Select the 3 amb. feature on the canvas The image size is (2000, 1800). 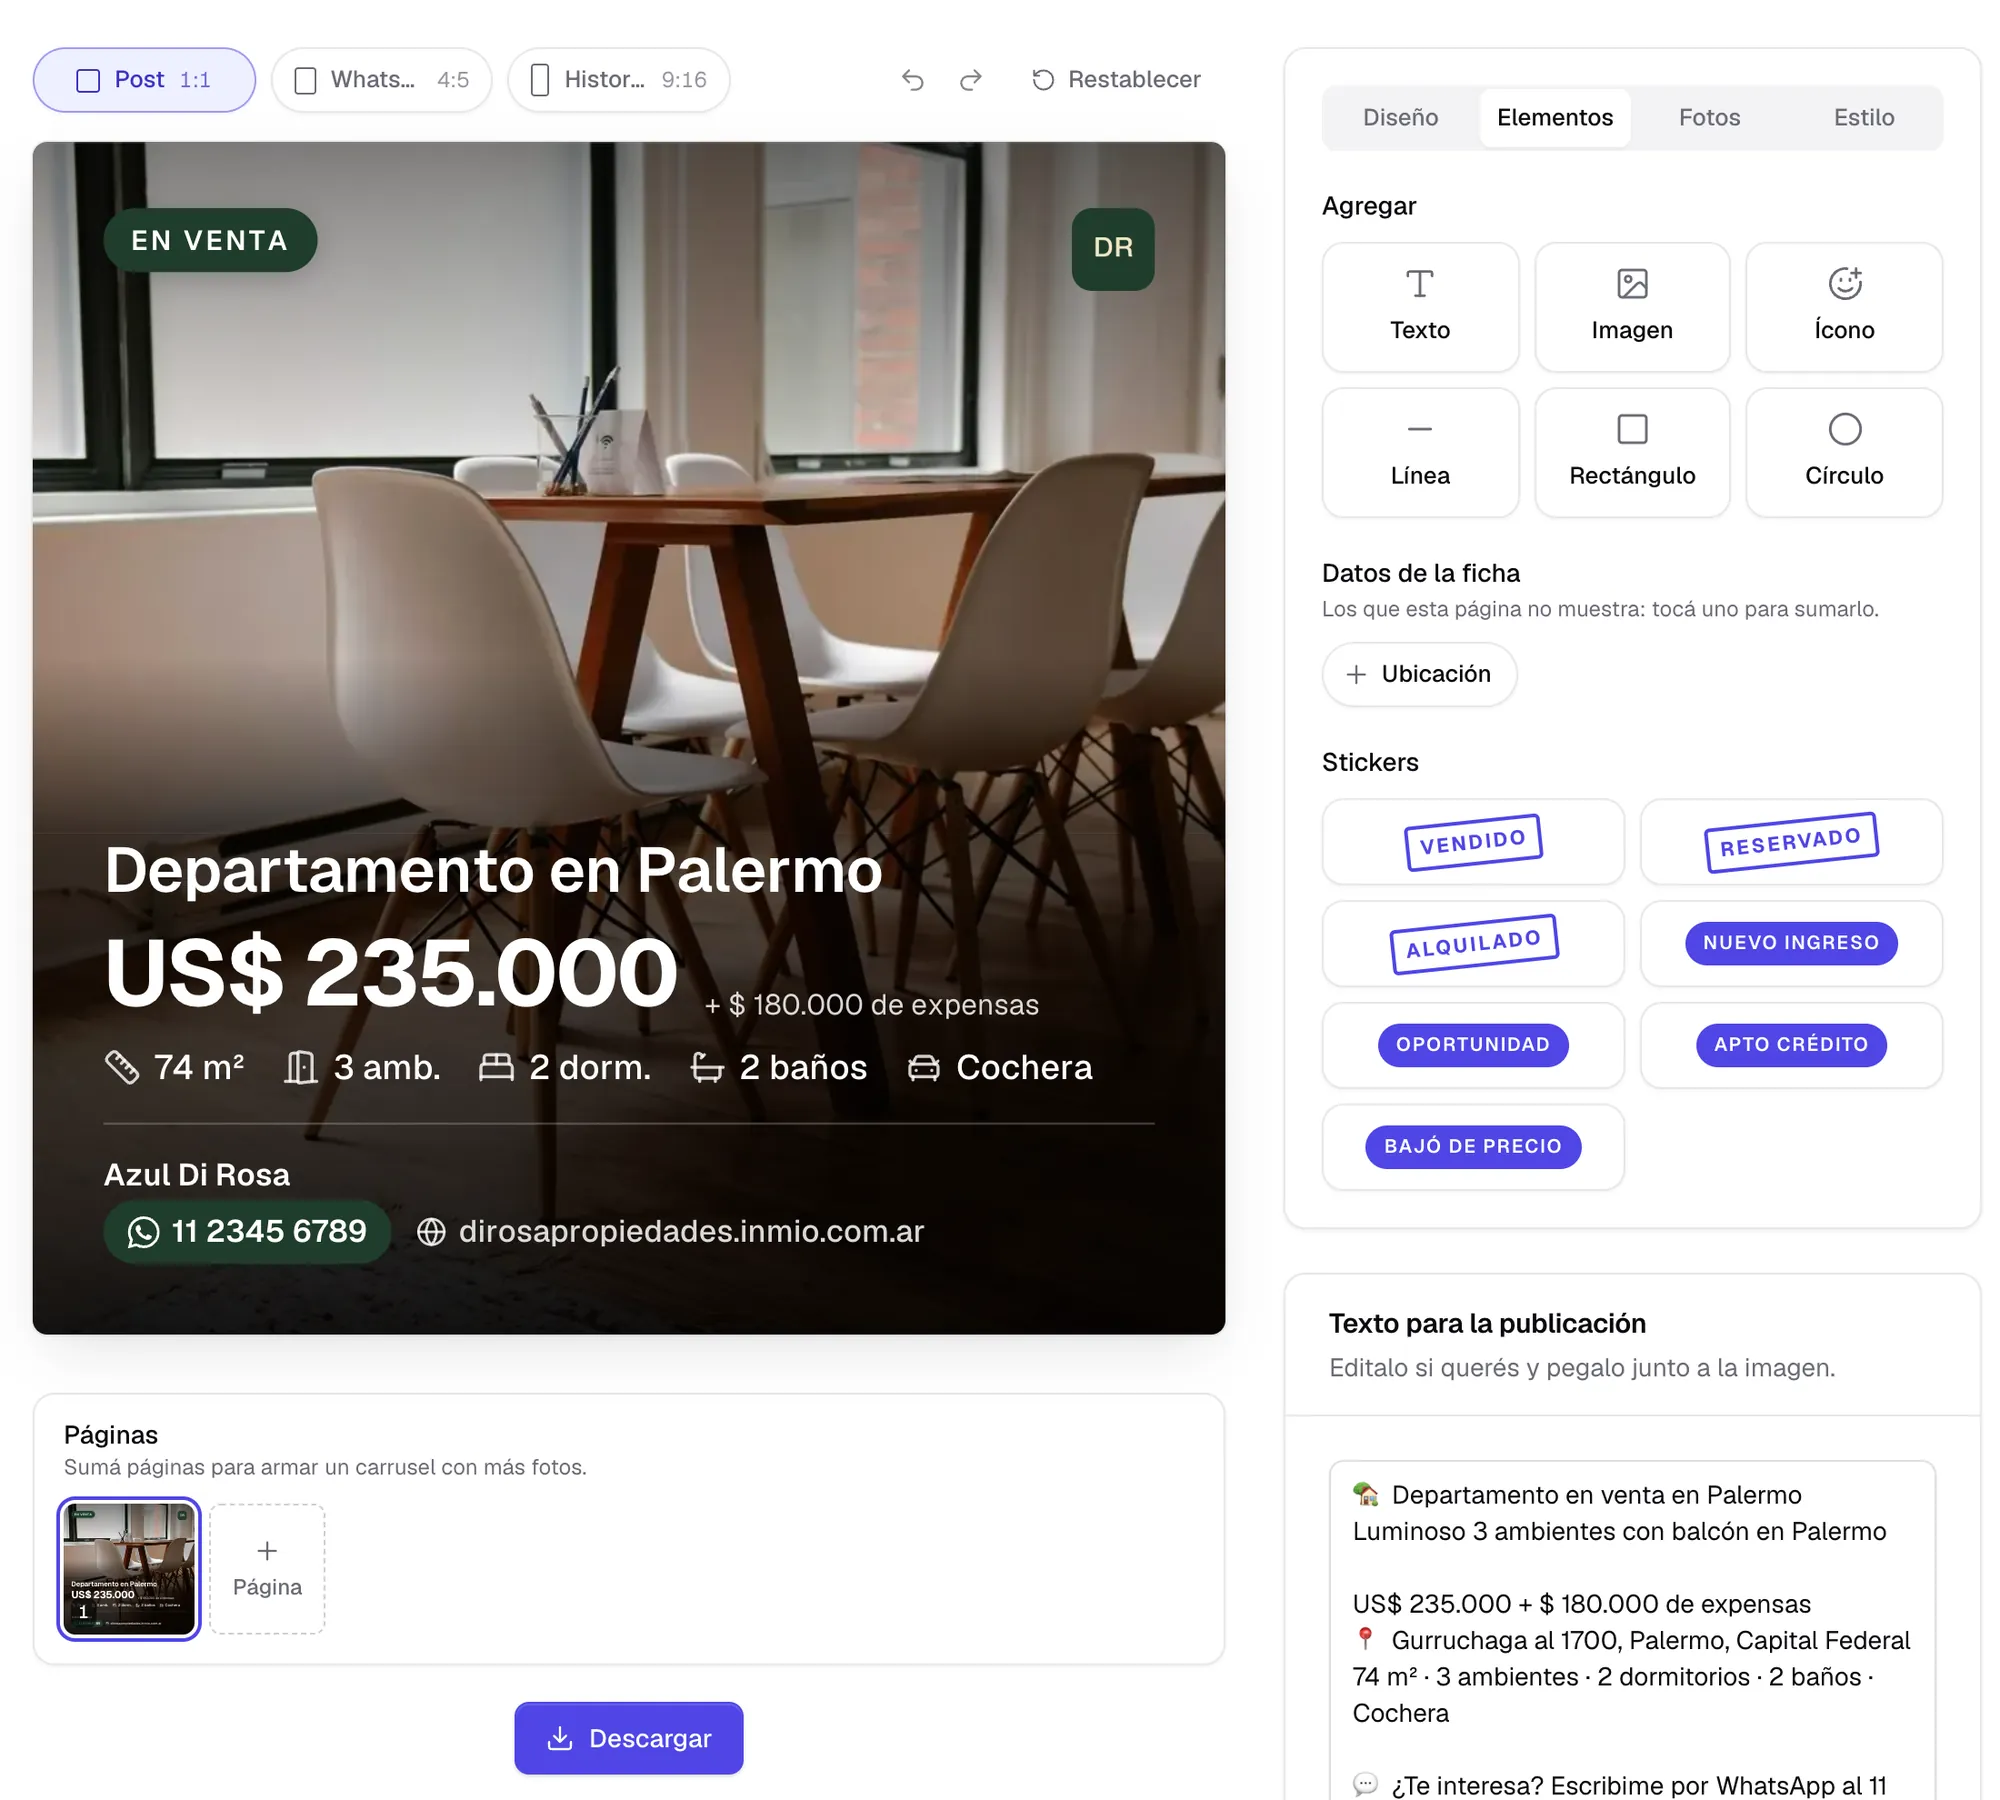click(x=363, y=1067)
